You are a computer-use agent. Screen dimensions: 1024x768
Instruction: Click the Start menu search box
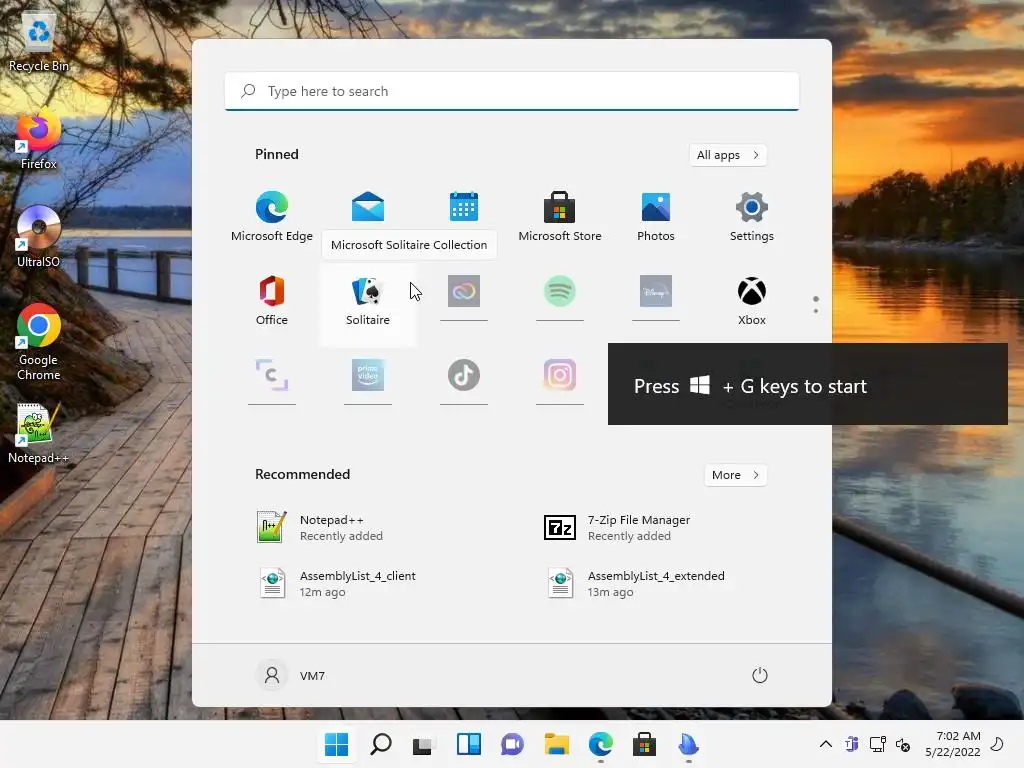coord(512,91)
